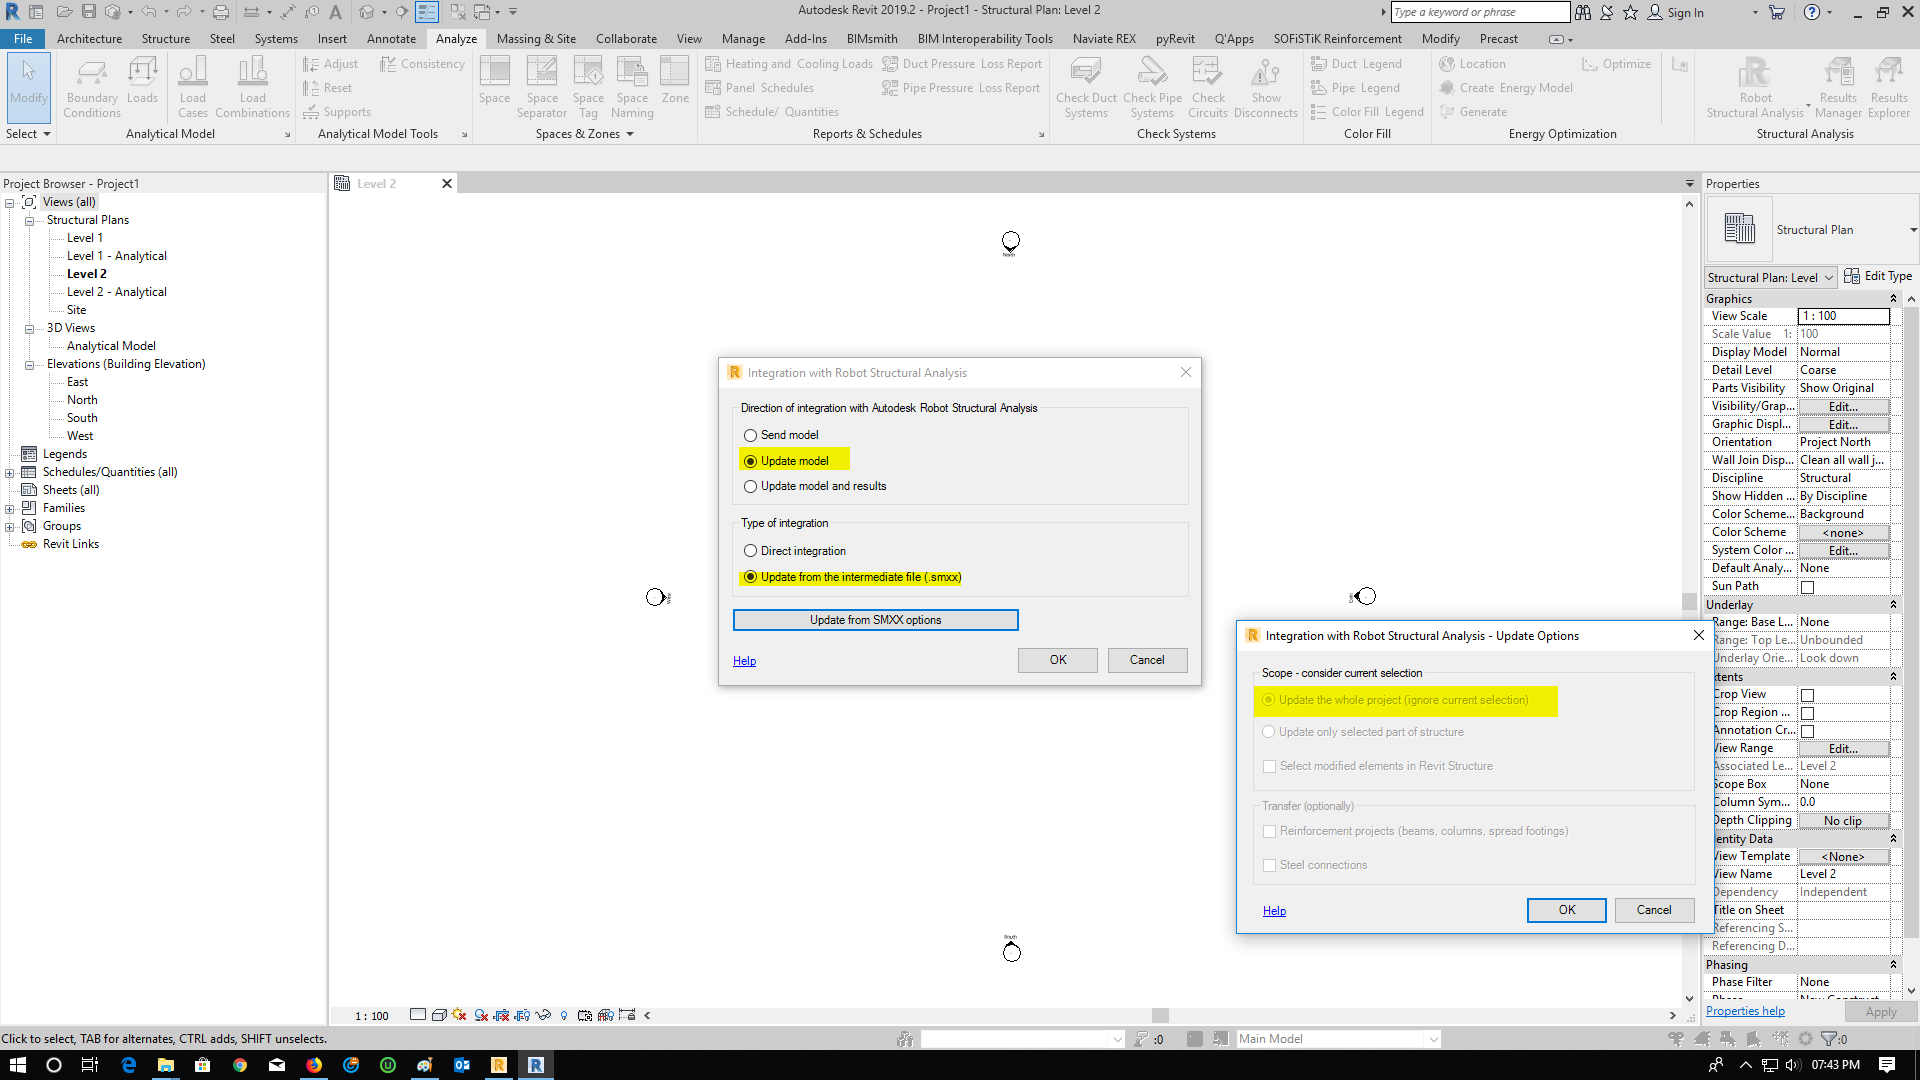Click Show Disconnects
This screenshot has width=1920, height=1080.
pos(1265,85)
